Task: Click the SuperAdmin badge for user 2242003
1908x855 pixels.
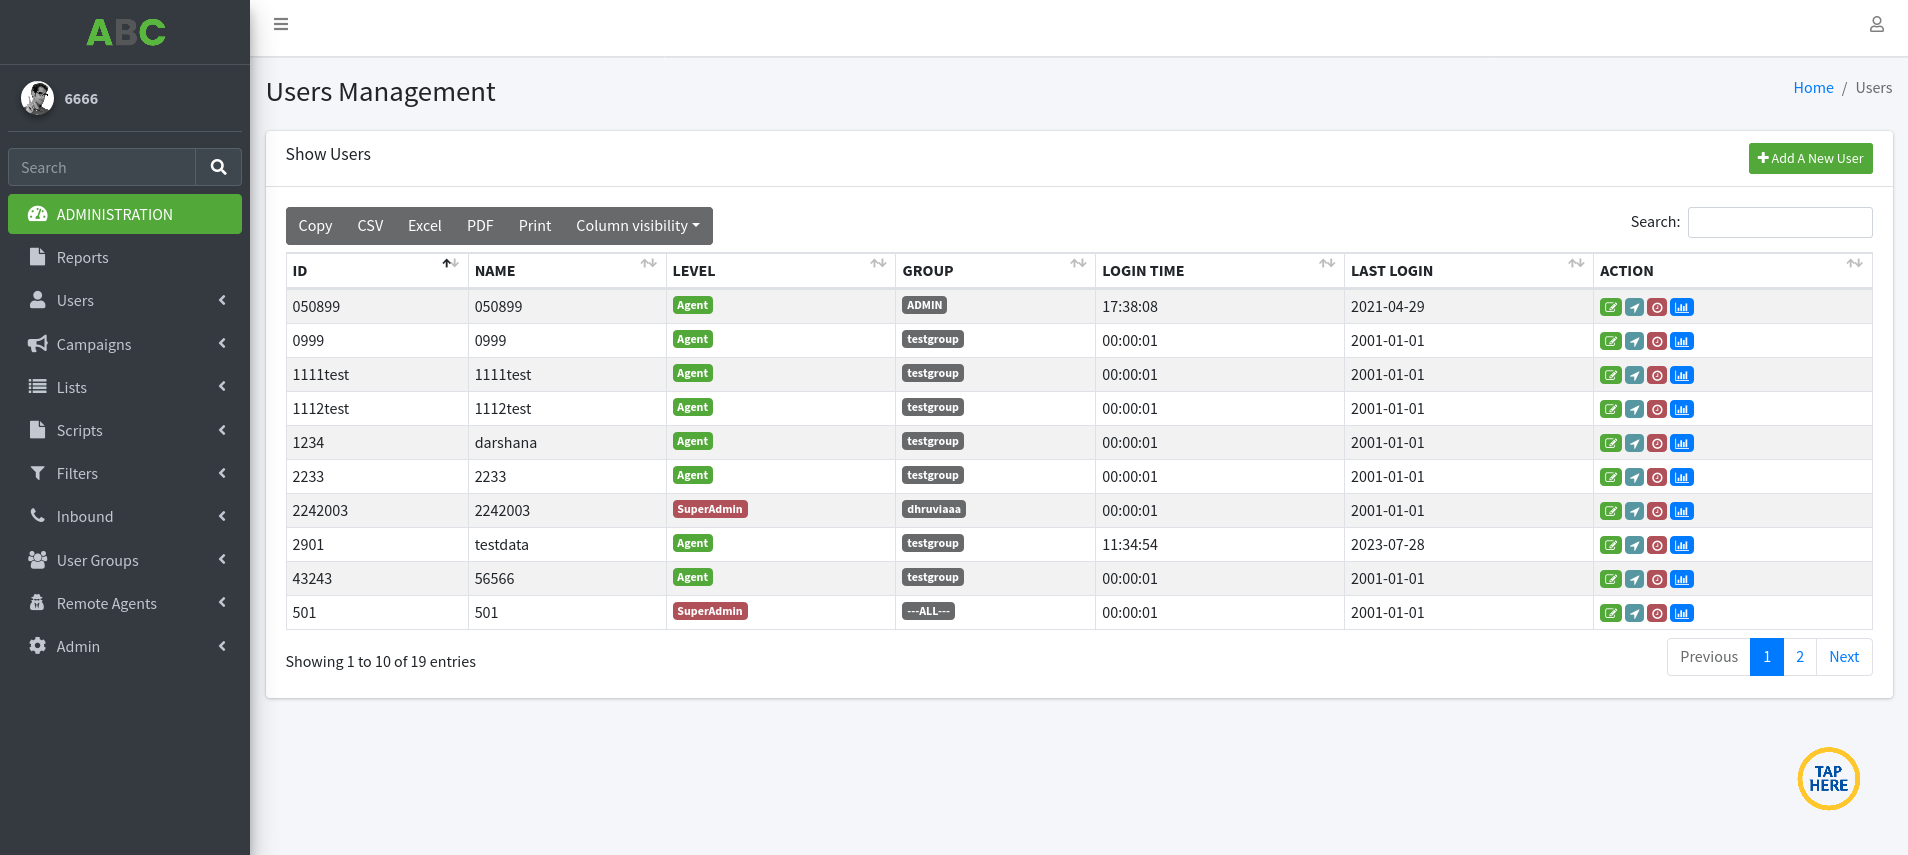Action: click(x=710, y=509)
